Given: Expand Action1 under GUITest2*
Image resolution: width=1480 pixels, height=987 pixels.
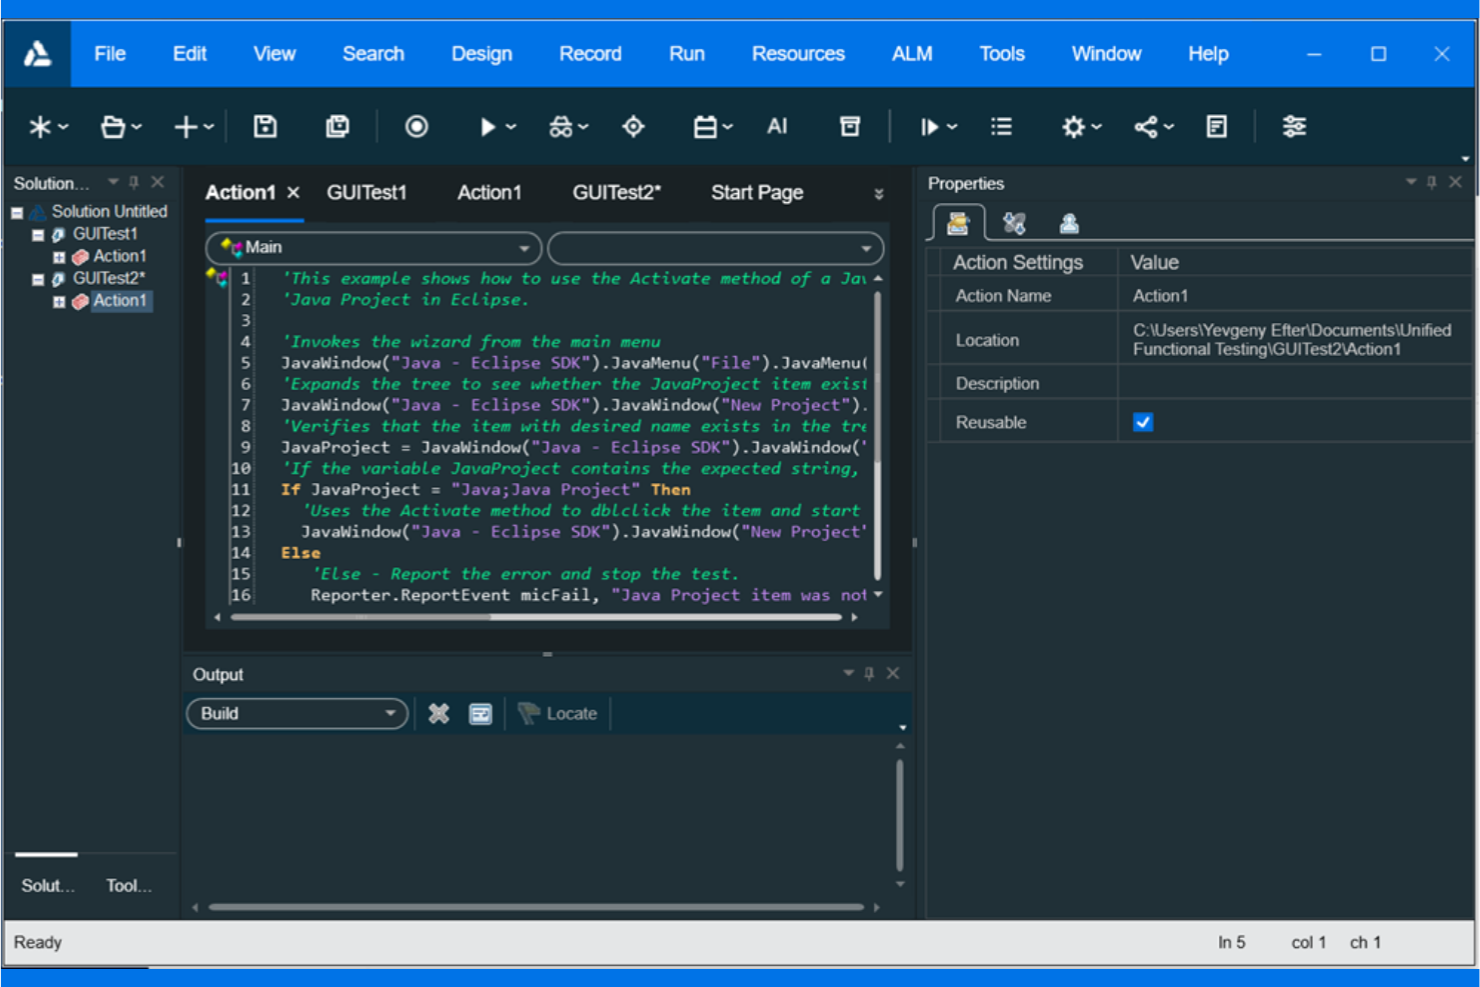Looking at the screenshot, I should 59,301.
